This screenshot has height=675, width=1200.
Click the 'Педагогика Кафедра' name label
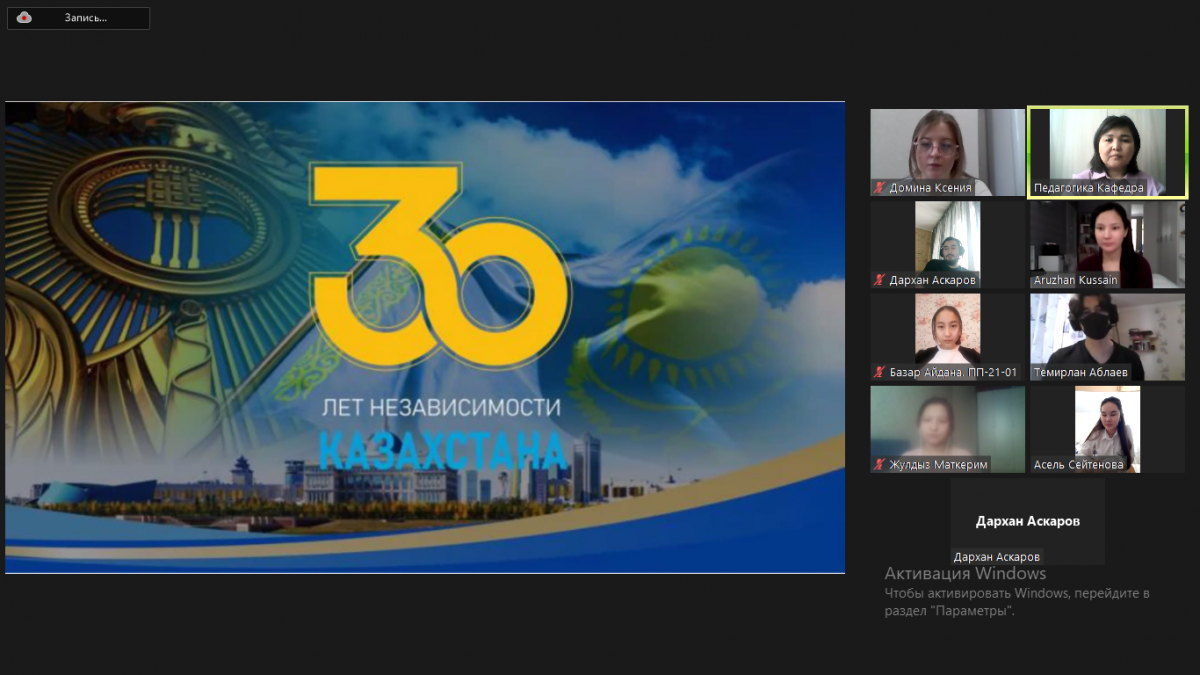(1088, 188)
